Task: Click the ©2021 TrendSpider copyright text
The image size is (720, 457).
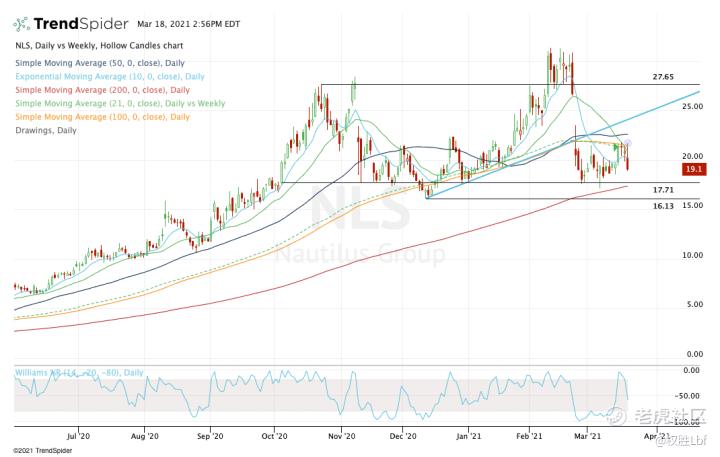Action: point(43,451)
